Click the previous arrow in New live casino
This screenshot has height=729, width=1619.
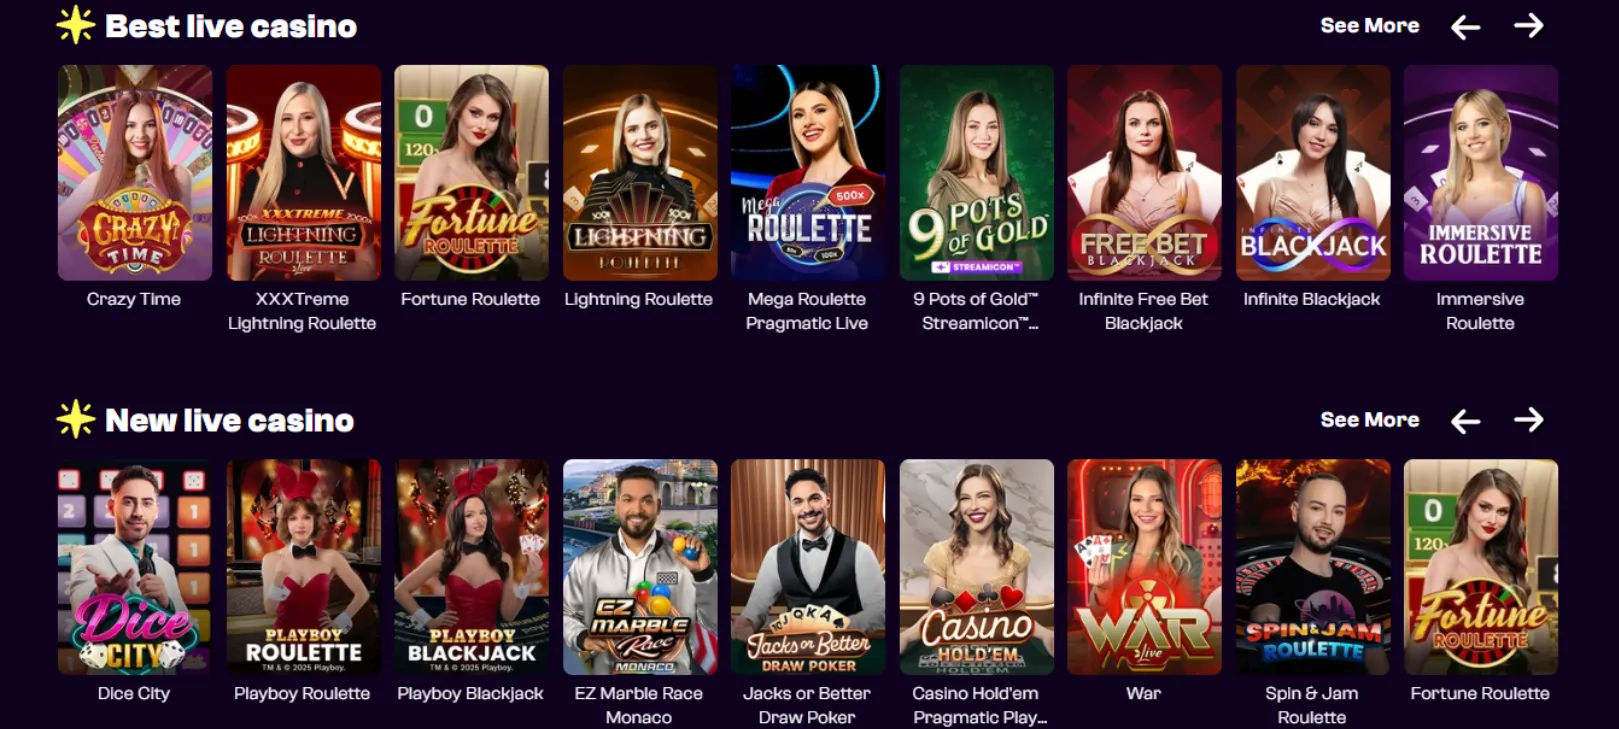[1465, 420]
